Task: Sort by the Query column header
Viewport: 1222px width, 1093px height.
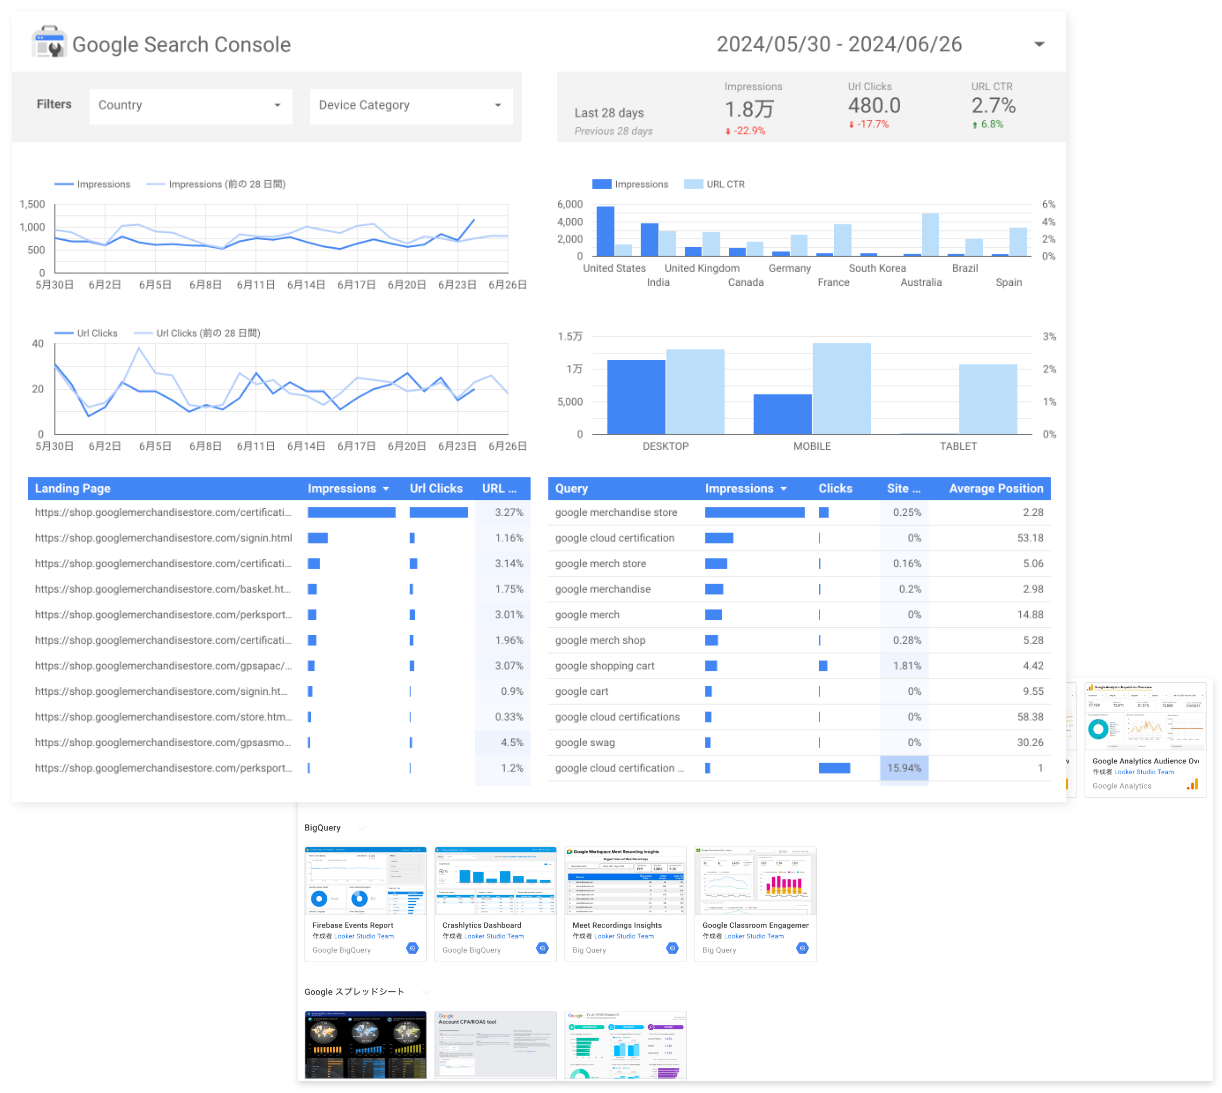Action: tap(572, 489)
